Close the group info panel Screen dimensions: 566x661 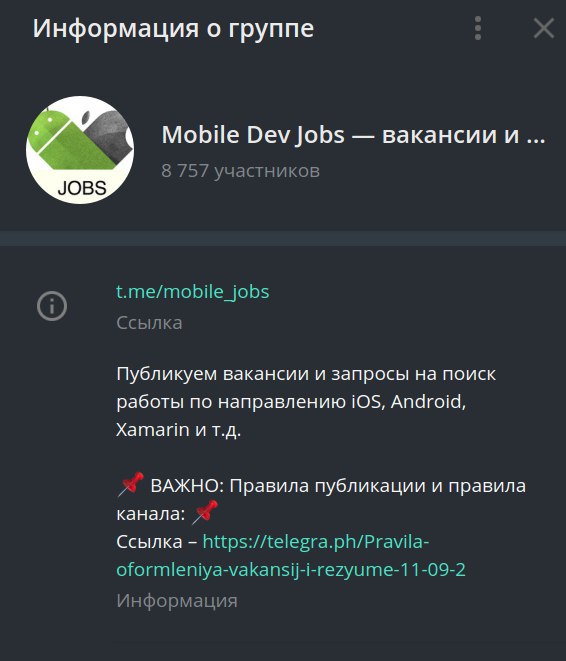(544, 28)
